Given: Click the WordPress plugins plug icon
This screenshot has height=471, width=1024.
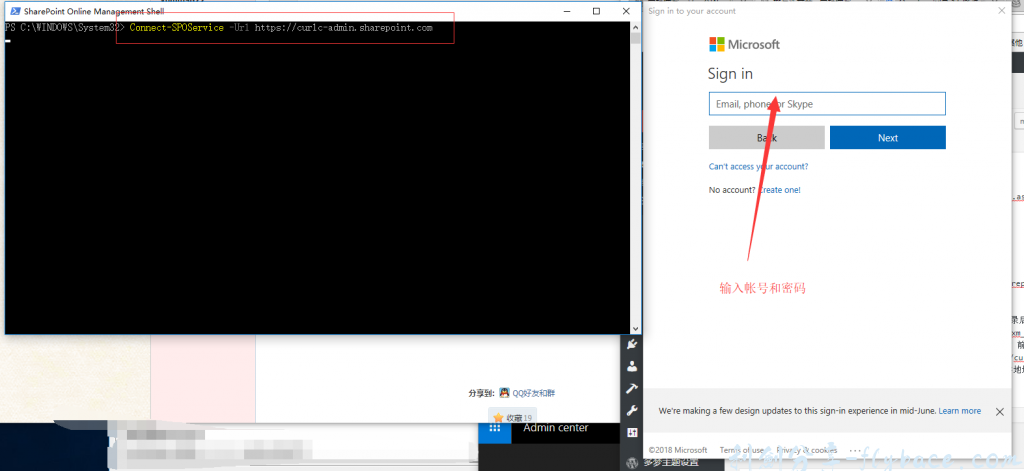Looking at the screenshot, I should (632, 344).
